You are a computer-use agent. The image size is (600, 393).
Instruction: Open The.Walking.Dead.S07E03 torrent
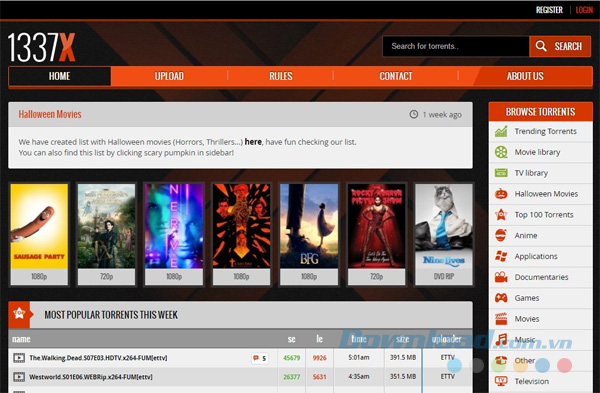tap(98, 358)
